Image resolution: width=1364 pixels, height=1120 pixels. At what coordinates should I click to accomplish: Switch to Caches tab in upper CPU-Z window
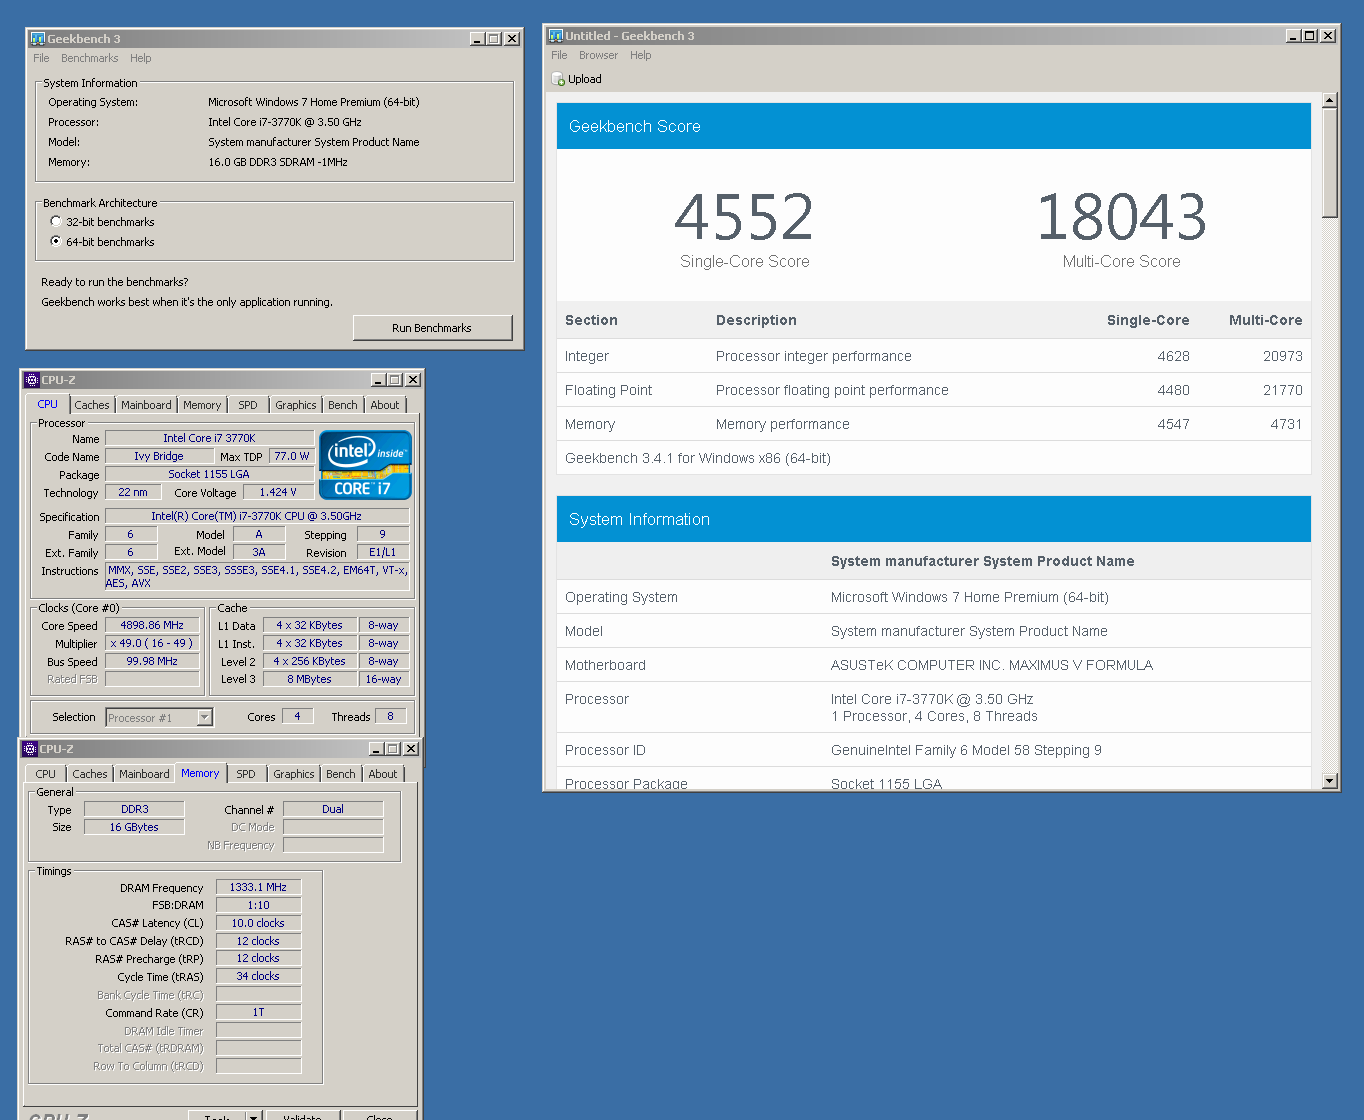pyautogui.click(x=92, y=405)
